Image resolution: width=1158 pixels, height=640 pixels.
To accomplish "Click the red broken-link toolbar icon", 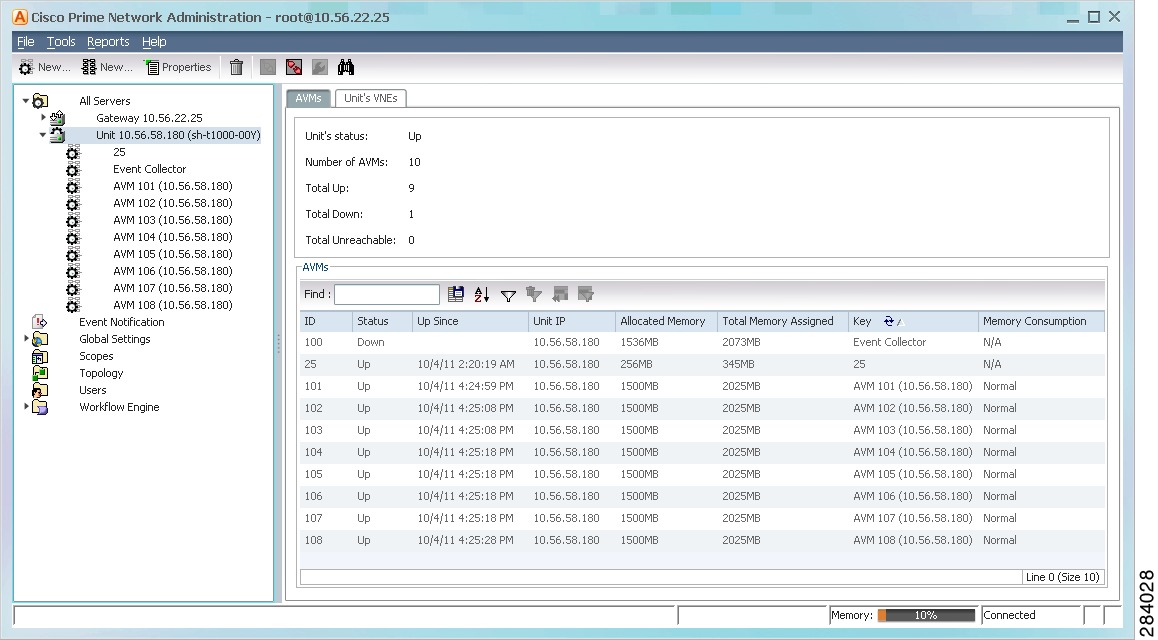I will (x=294, y=67).
